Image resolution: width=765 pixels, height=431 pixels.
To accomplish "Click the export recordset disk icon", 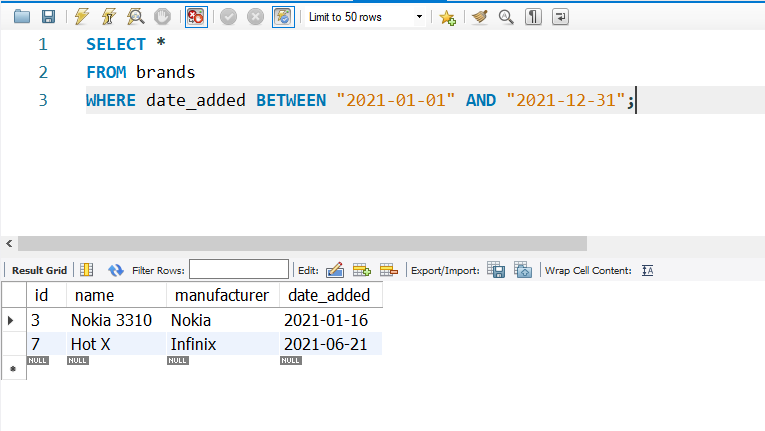I will (495, 270).
